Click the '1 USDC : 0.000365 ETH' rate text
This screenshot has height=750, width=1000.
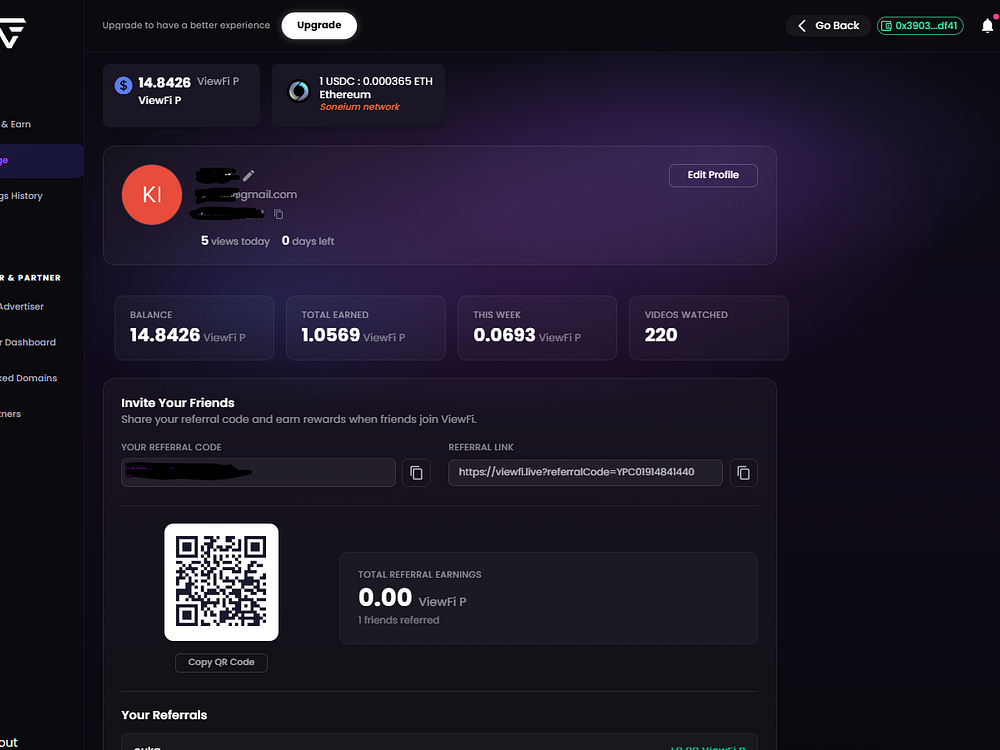pyautogui.click(x=376, y=81)
